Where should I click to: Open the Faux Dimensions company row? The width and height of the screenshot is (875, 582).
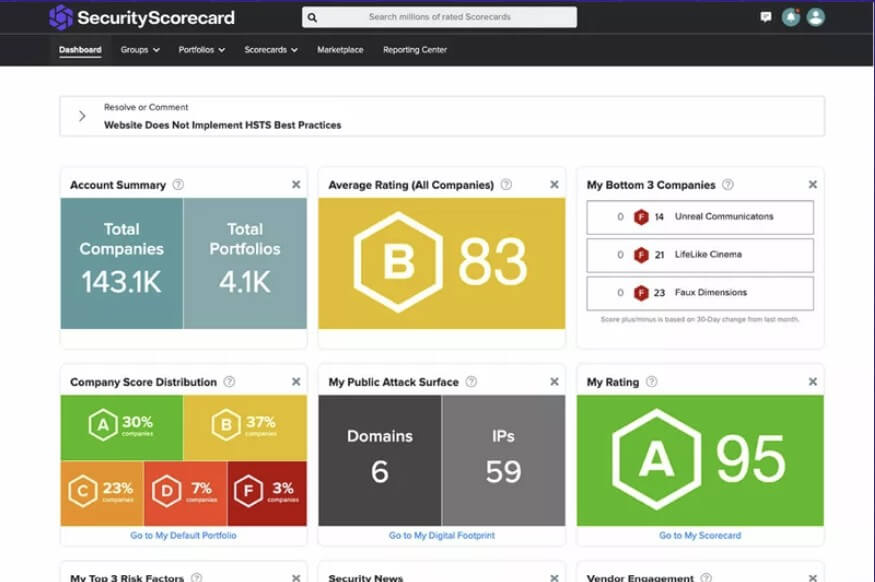coord(700,293)
